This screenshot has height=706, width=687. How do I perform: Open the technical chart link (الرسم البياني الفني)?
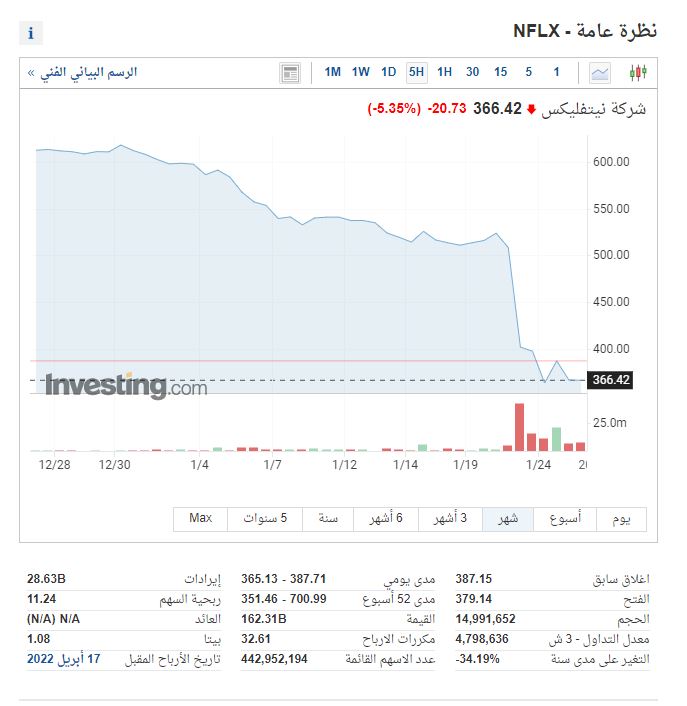84,72
